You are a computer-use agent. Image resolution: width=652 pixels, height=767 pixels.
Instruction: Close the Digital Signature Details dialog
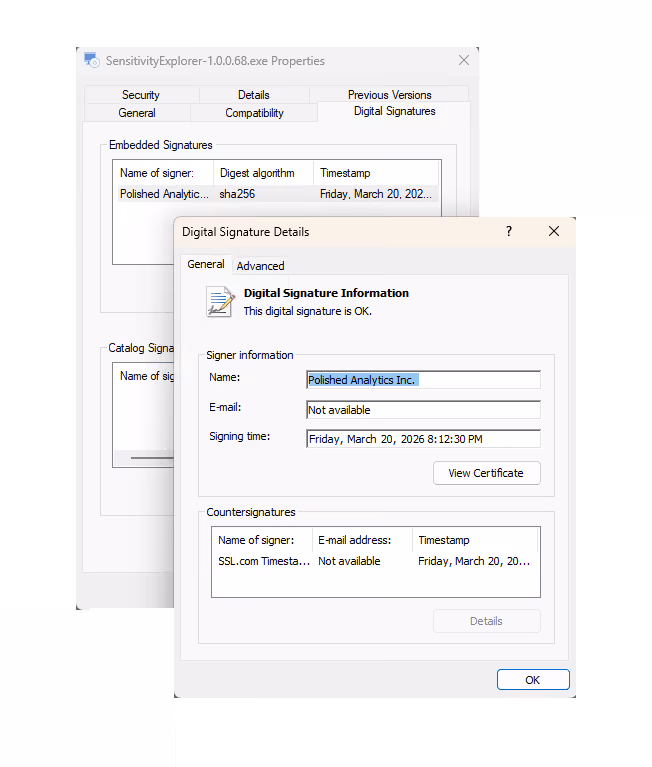click(x=554, y=231)
